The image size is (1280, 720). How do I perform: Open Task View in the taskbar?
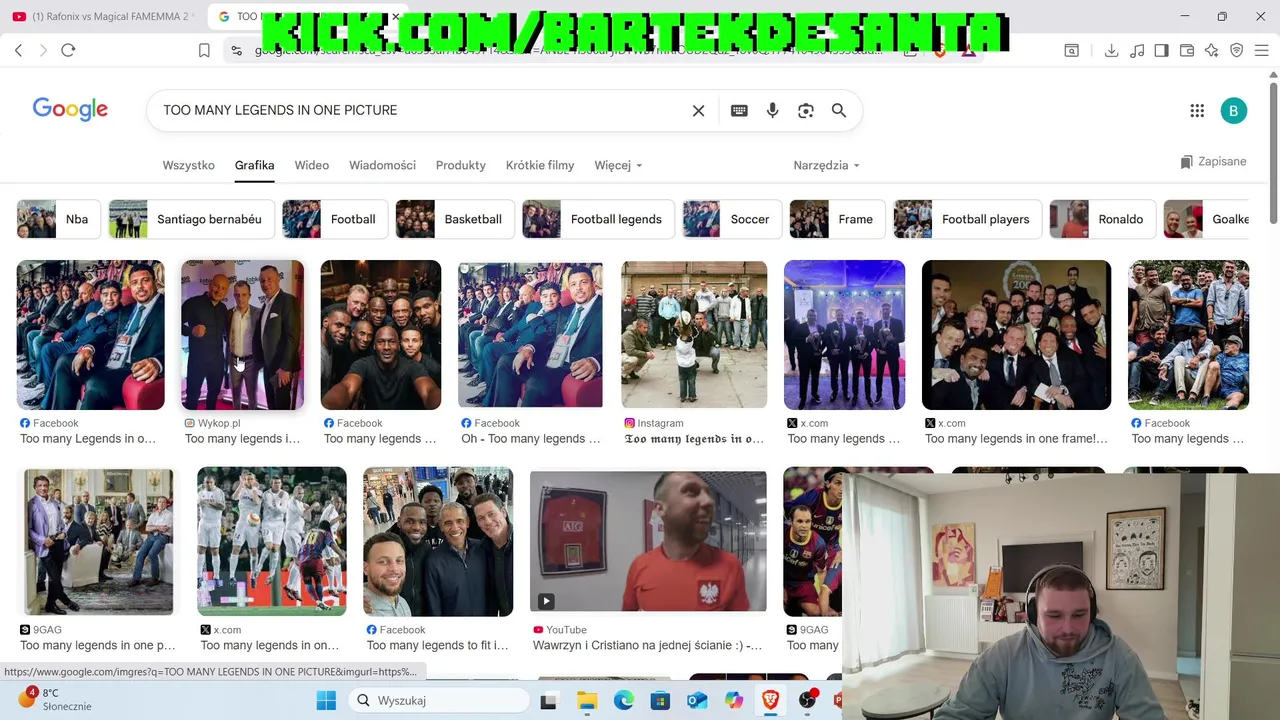point(548,701)
